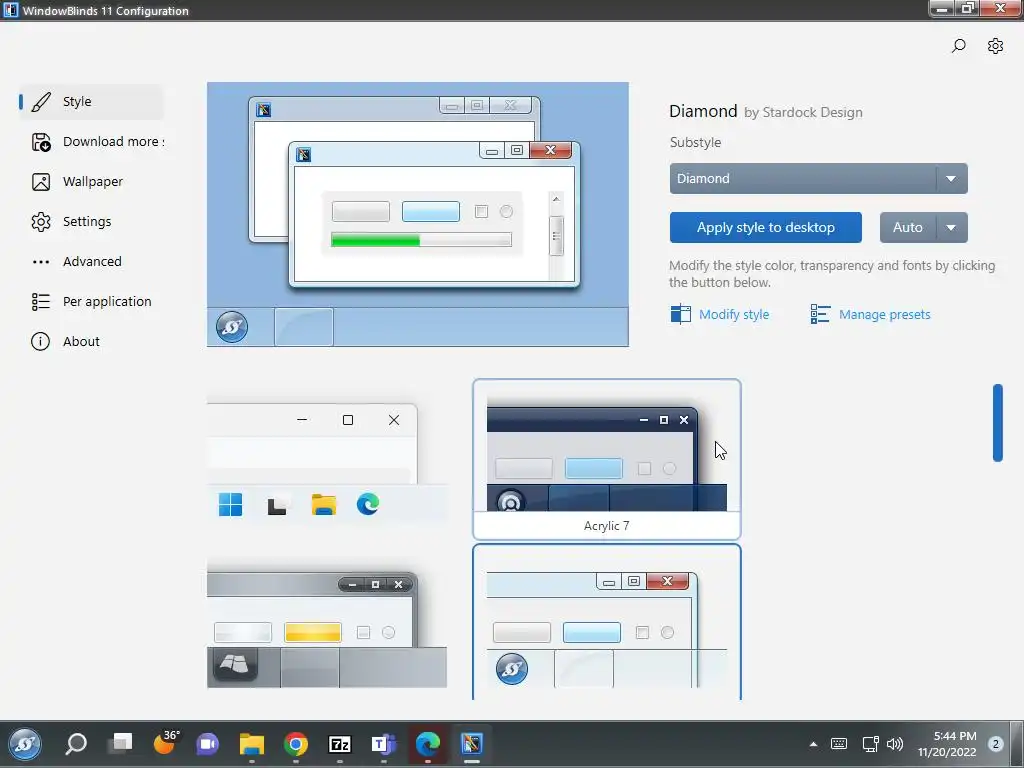The width and height of the screenshot is (1024, 768).
Task: Click the Download more styles icon
Action: [x=40, y=142]
